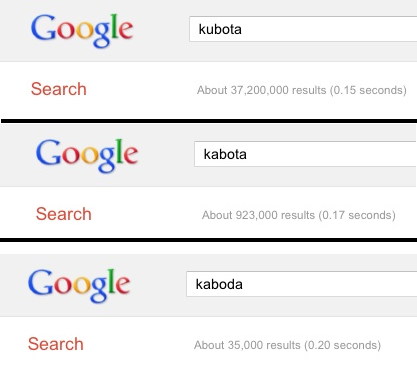This screenshot has height=366, width=417.
Task: Click empty space inside the kubota search field
Action: [328, 29]
